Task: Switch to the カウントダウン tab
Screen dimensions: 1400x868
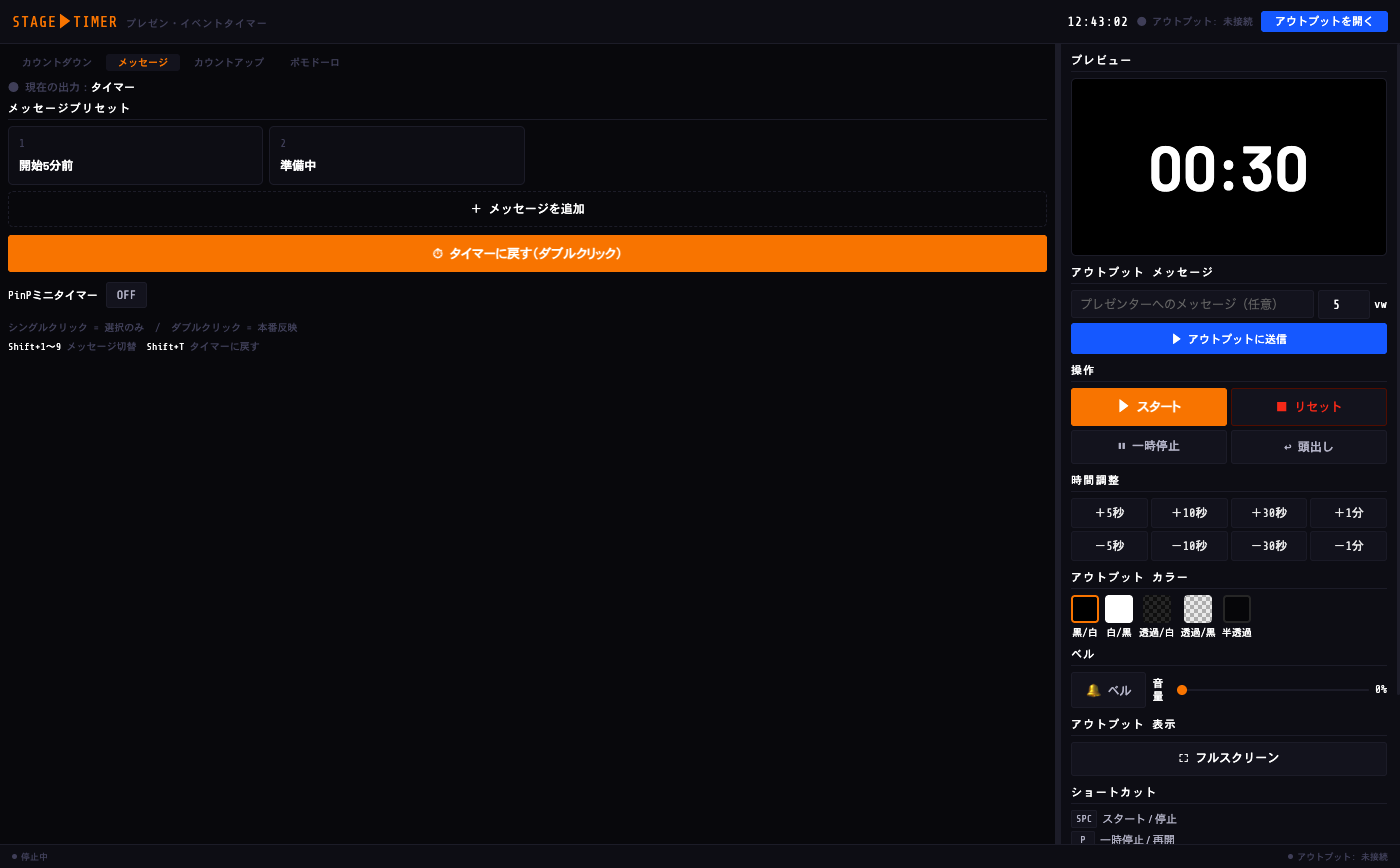Action: point(57,62)
